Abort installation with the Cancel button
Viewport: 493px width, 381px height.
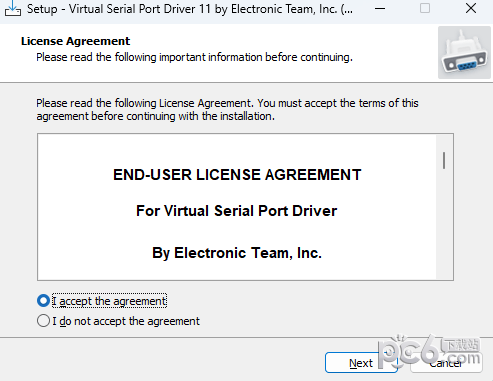[x=446, y=363]
